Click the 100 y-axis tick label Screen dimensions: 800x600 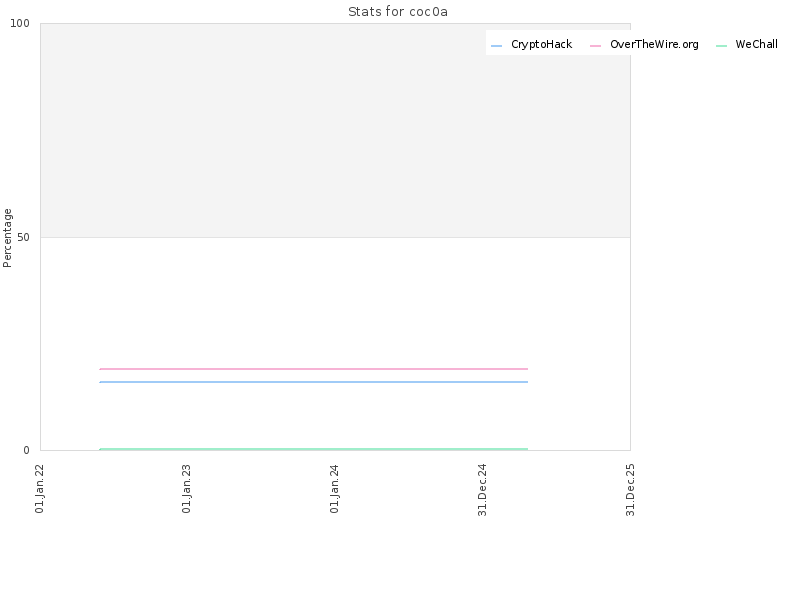click(x=20, y=23)
